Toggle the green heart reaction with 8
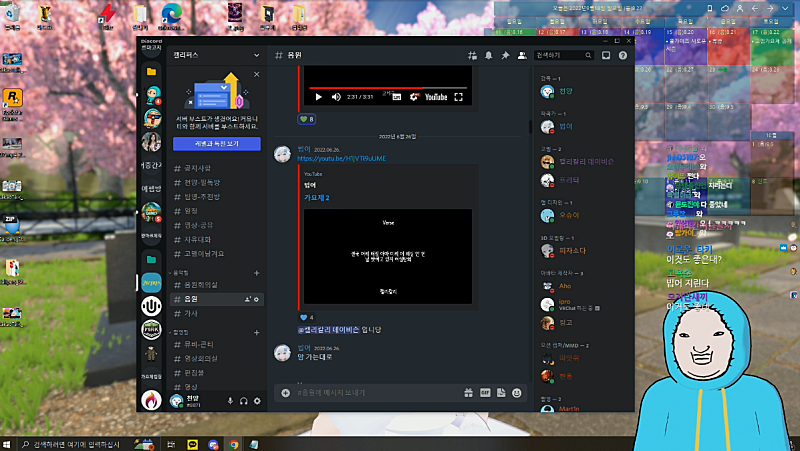The image size is (800, 451). tap(306, 119)
